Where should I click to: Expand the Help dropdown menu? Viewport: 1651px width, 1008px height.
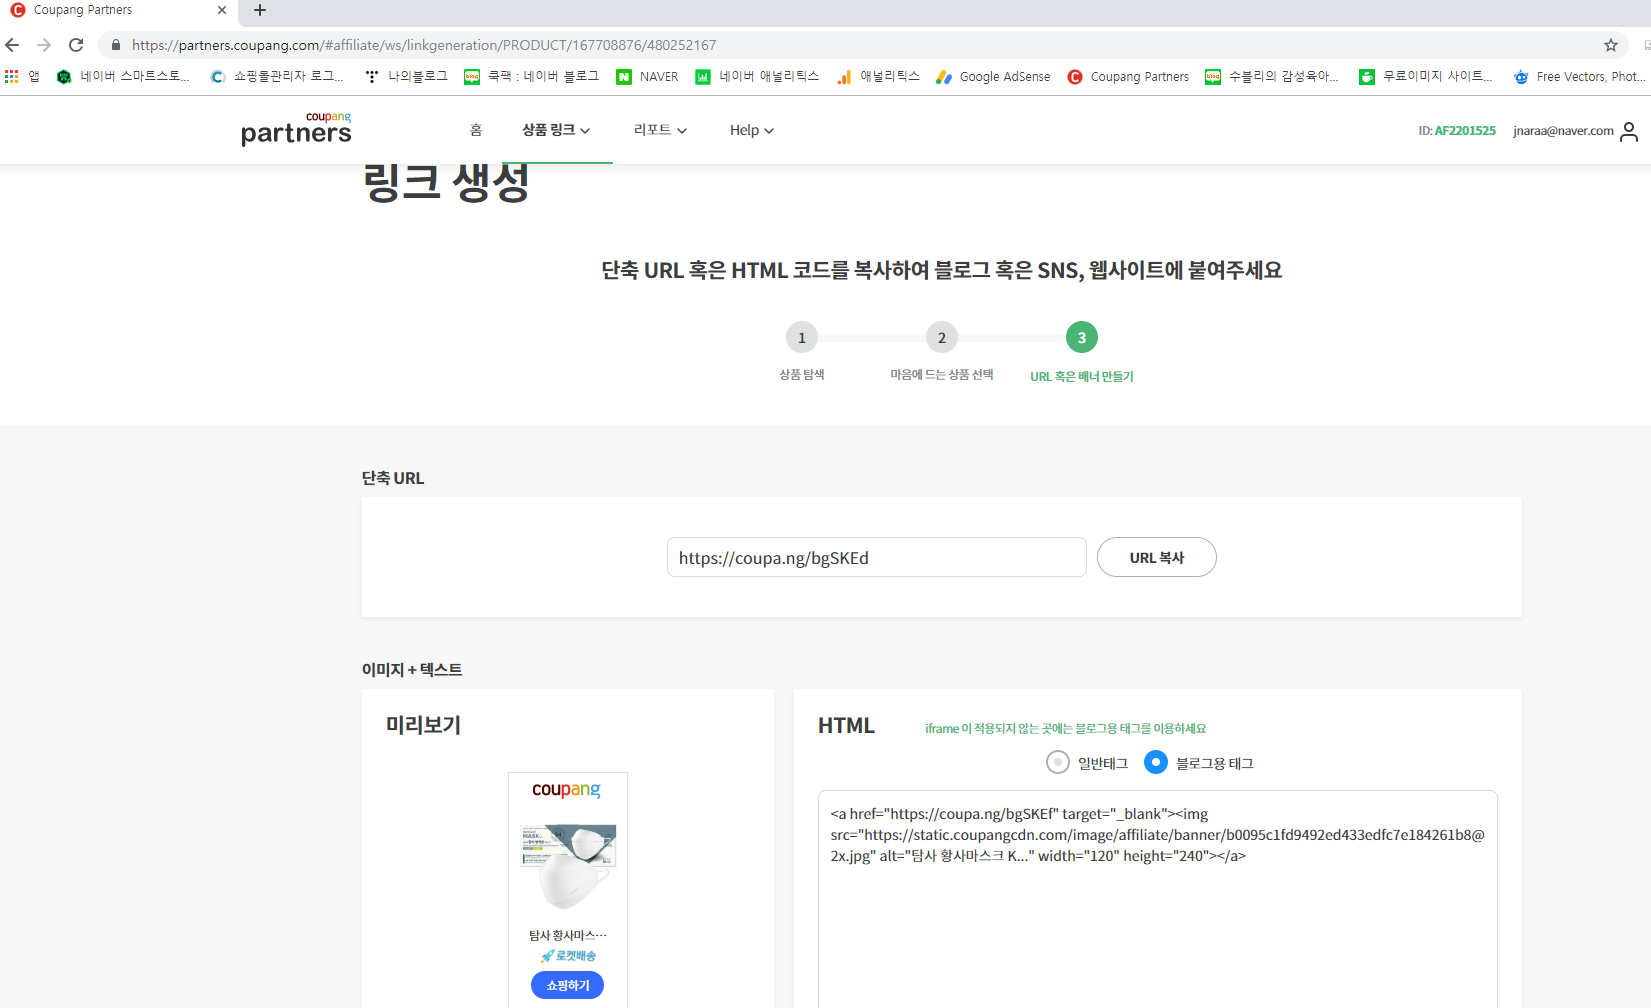click(x=752, y=130)
